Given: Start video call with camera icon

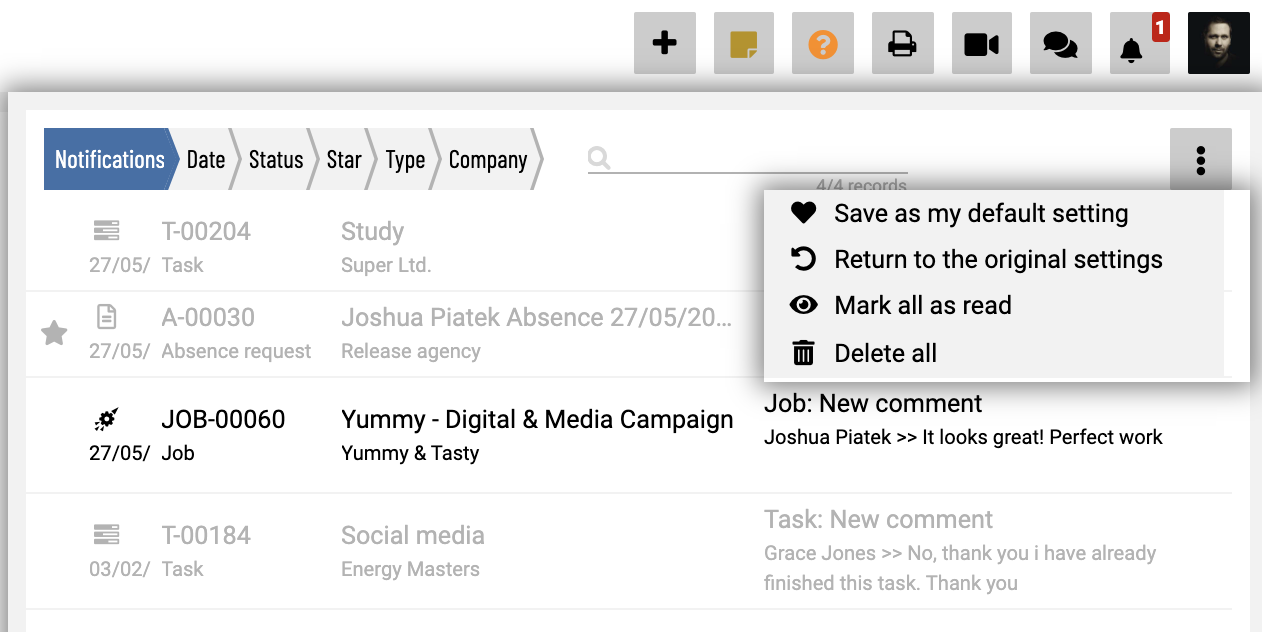Looking at the screenshot, I should [981, 43].
